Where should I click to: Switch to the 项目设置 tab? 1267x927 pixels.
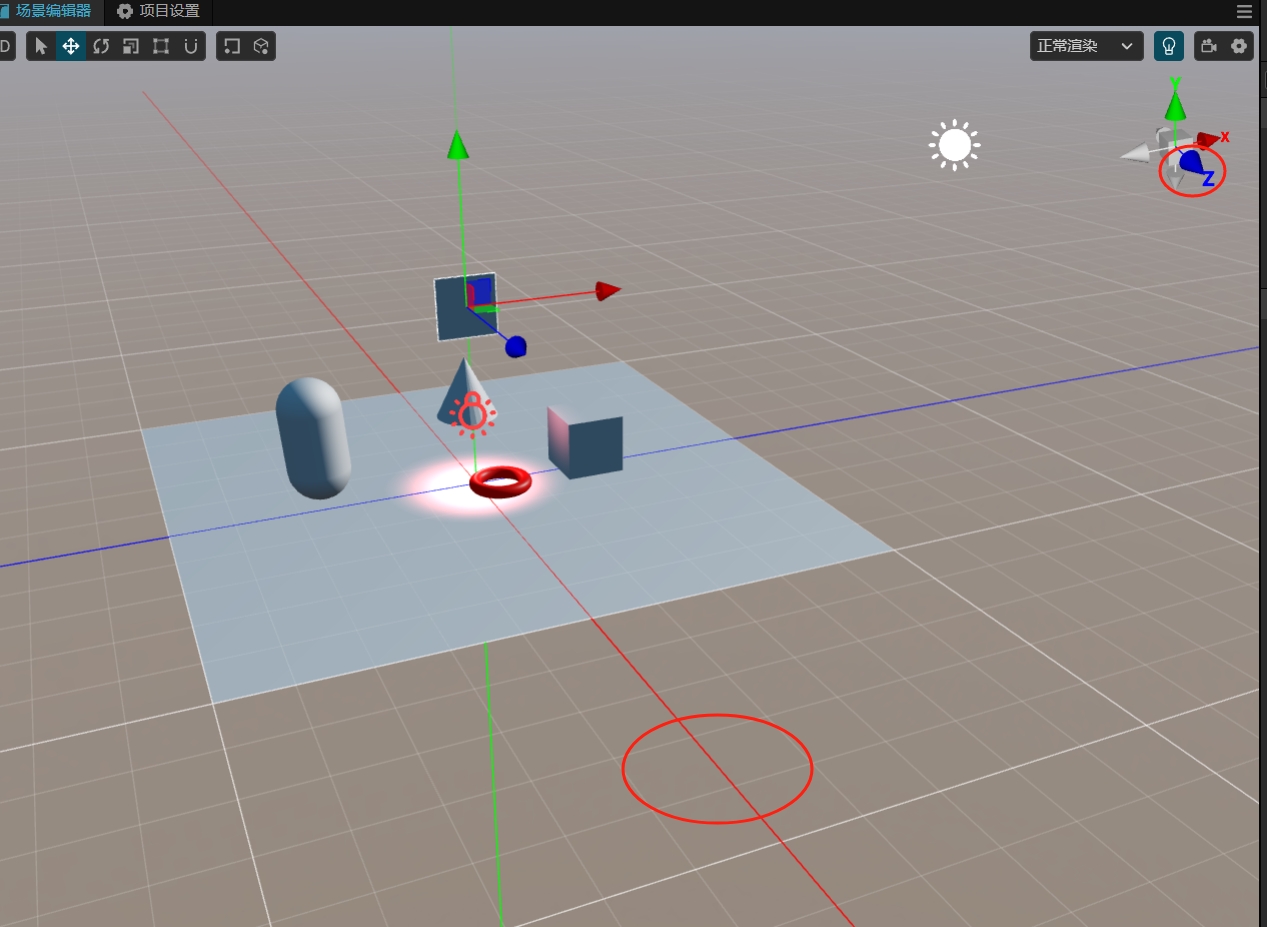pyautogui.click(x=159, y=12)
